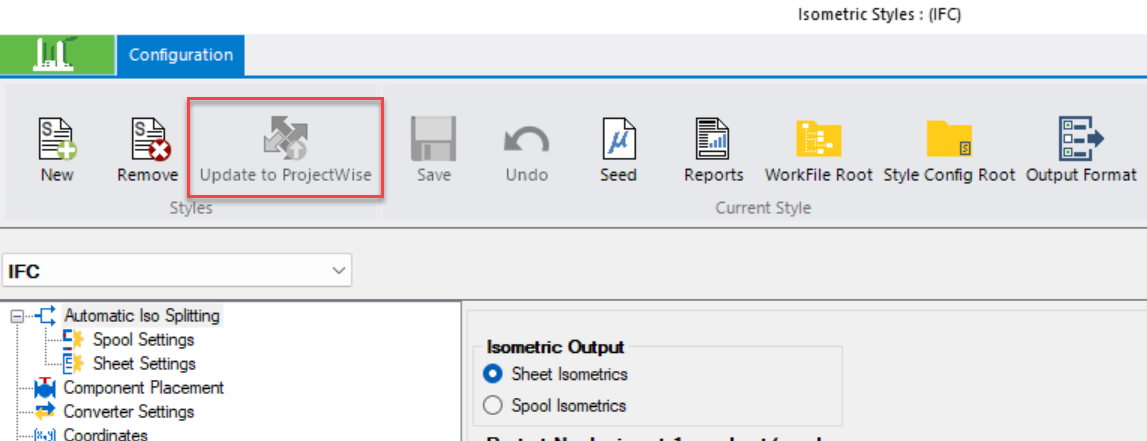Switch to the Configuration tab
The width and height of the screenshot is (1147, 441).
coord(181,55)
